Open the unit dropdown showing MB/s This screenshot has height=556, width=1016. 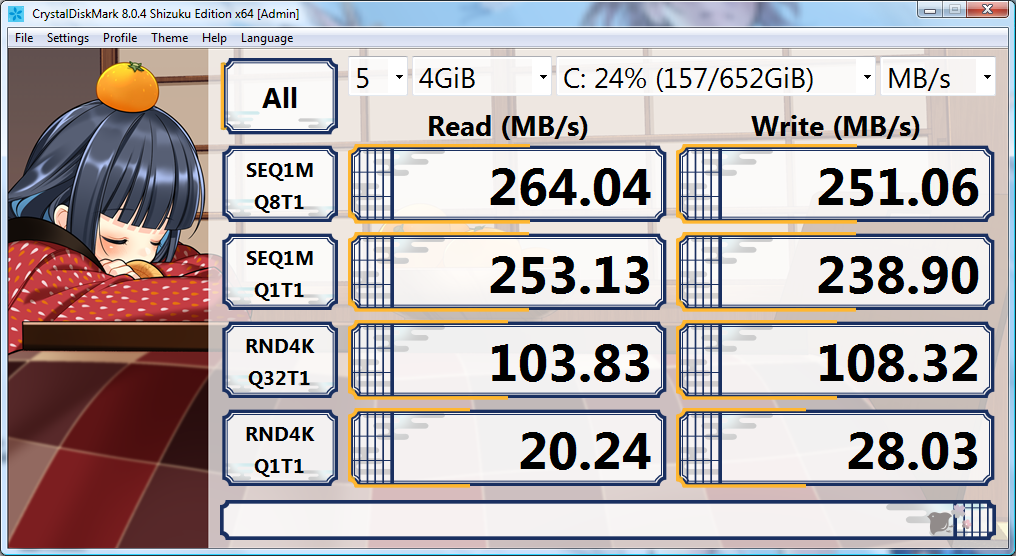938,77
